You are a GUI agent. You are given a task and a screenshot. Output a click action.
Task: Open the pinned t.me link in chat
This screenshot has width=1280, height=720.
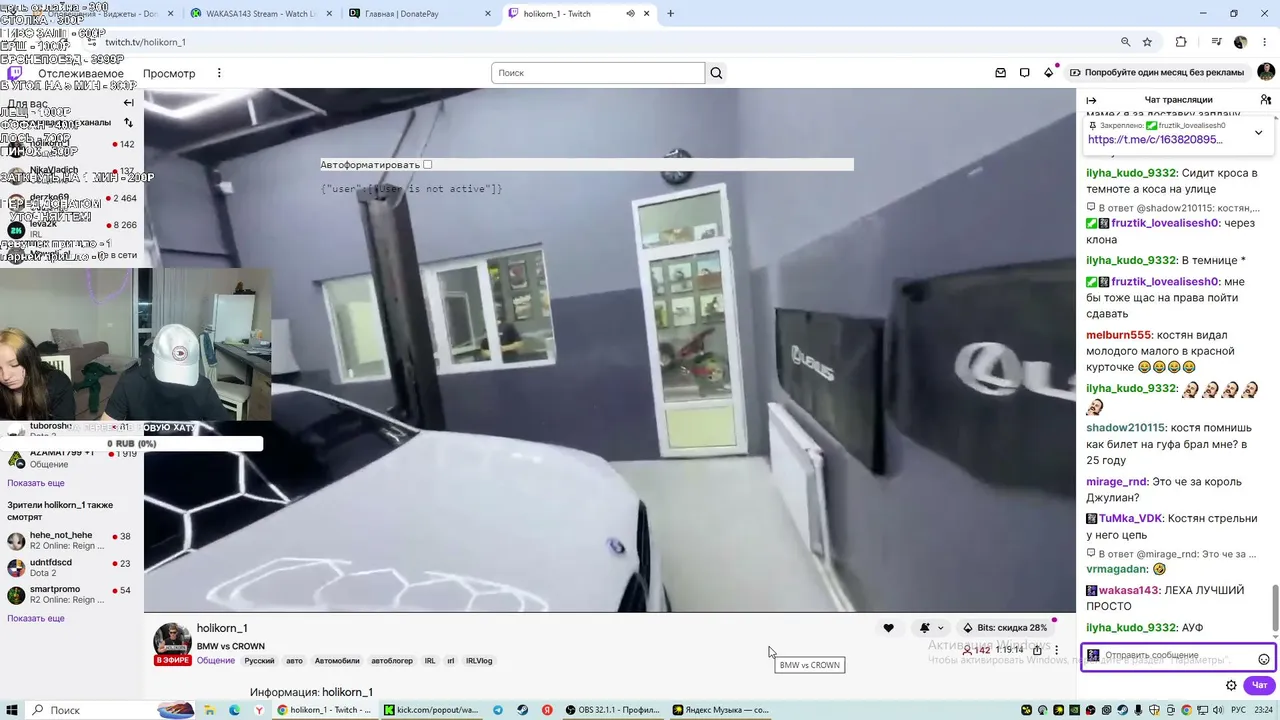click(1155, 140)
